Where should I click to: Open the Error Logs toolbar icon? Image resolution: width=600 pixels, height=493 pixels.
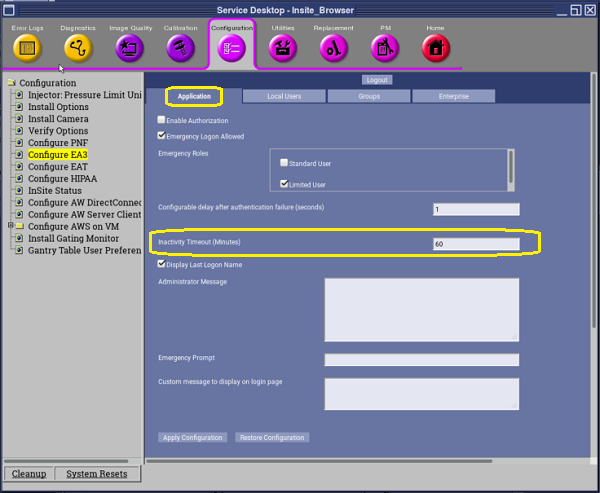point(27,47)
